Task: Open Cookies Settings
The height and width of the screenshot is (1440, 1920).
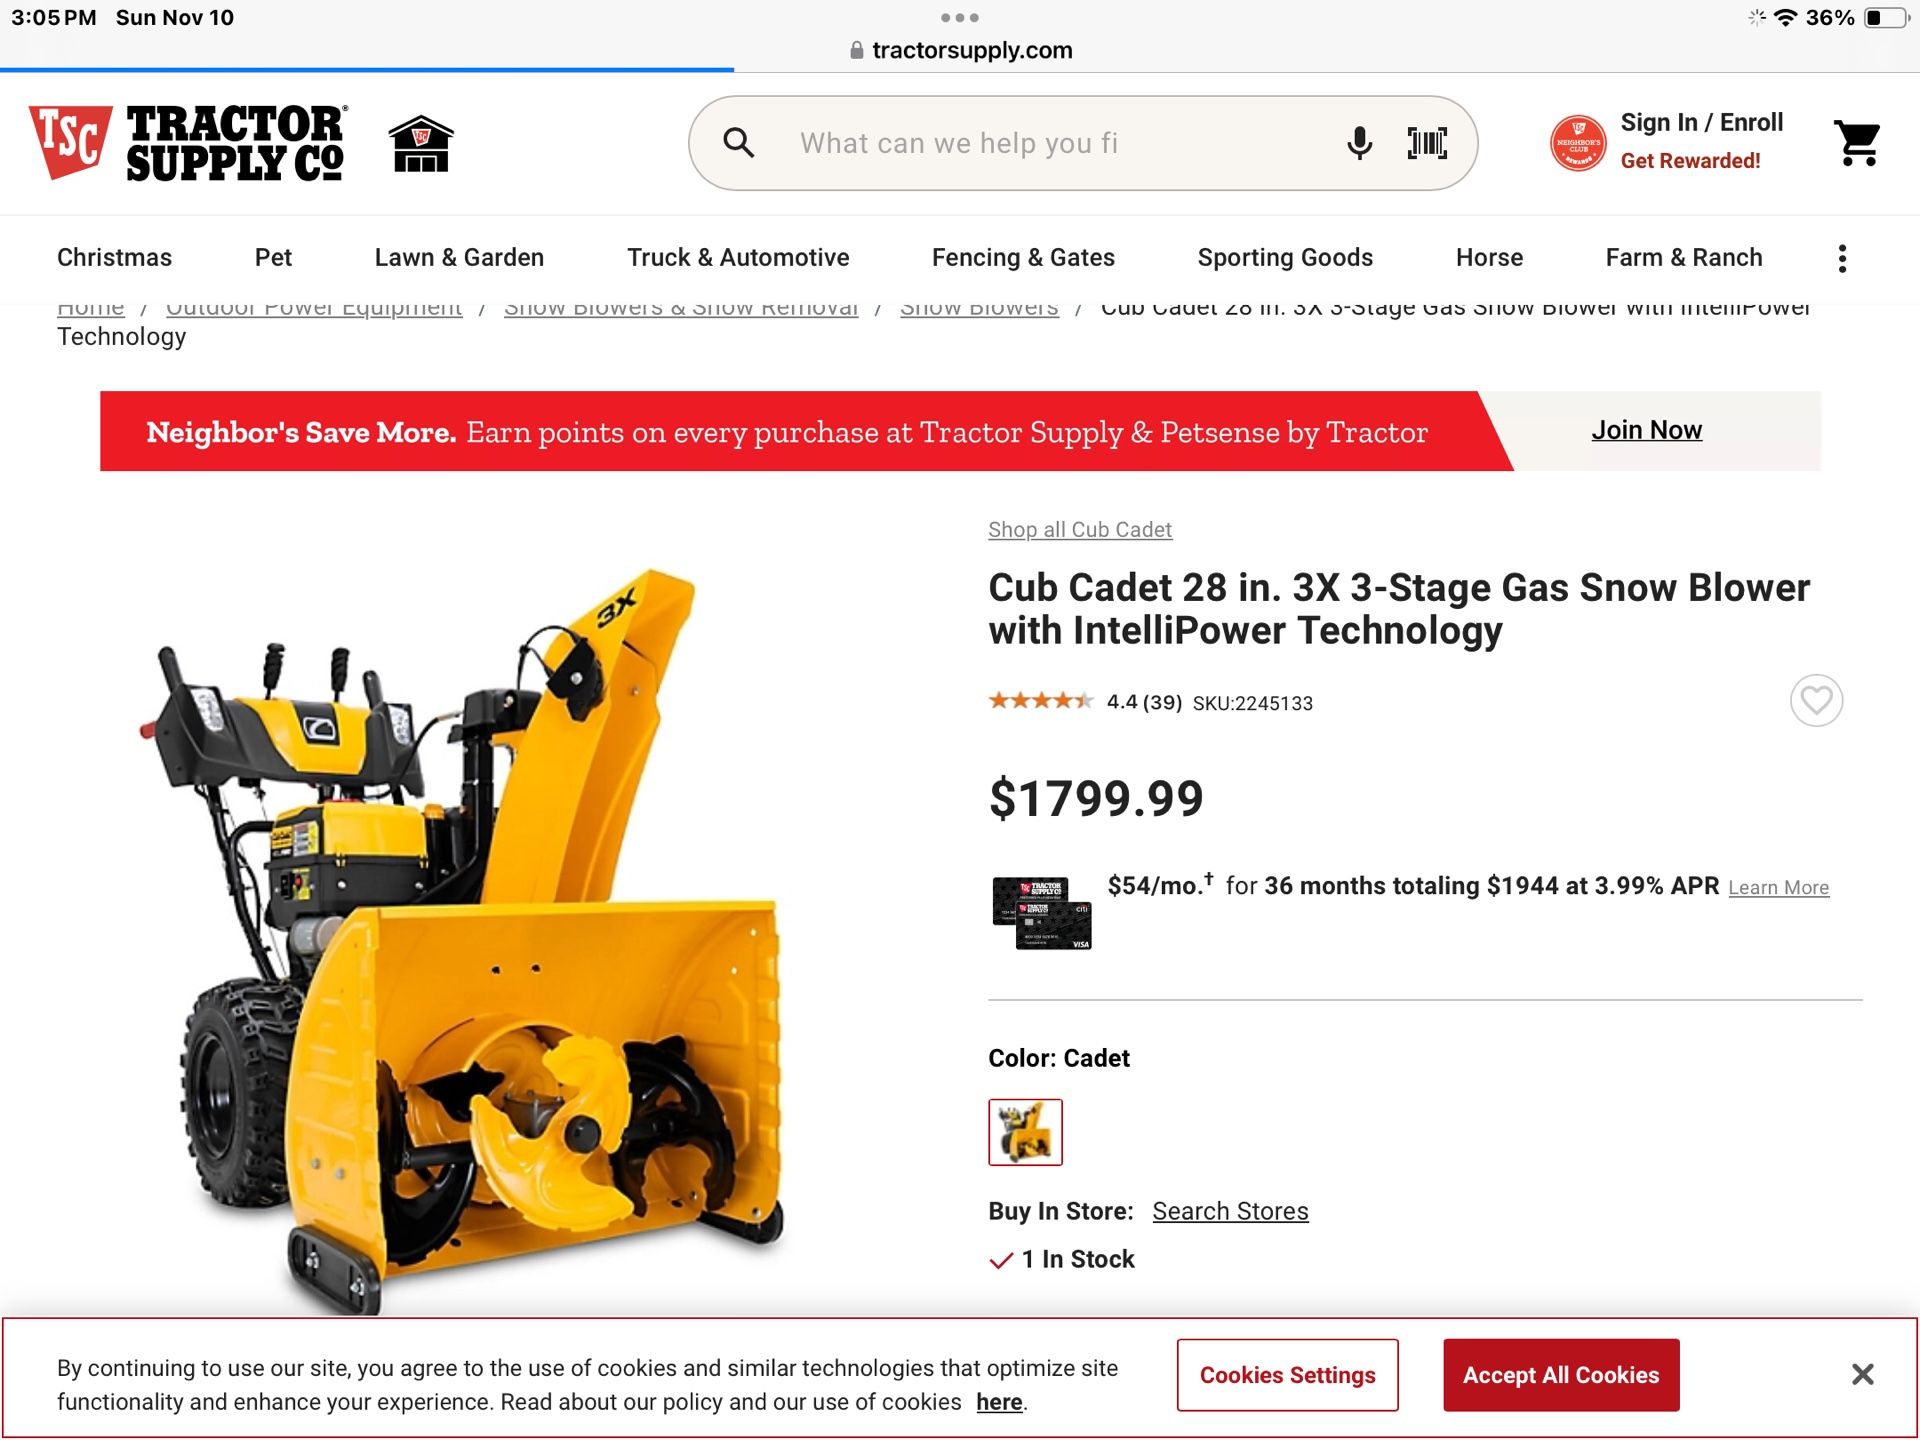Action: point(1287,1375)
